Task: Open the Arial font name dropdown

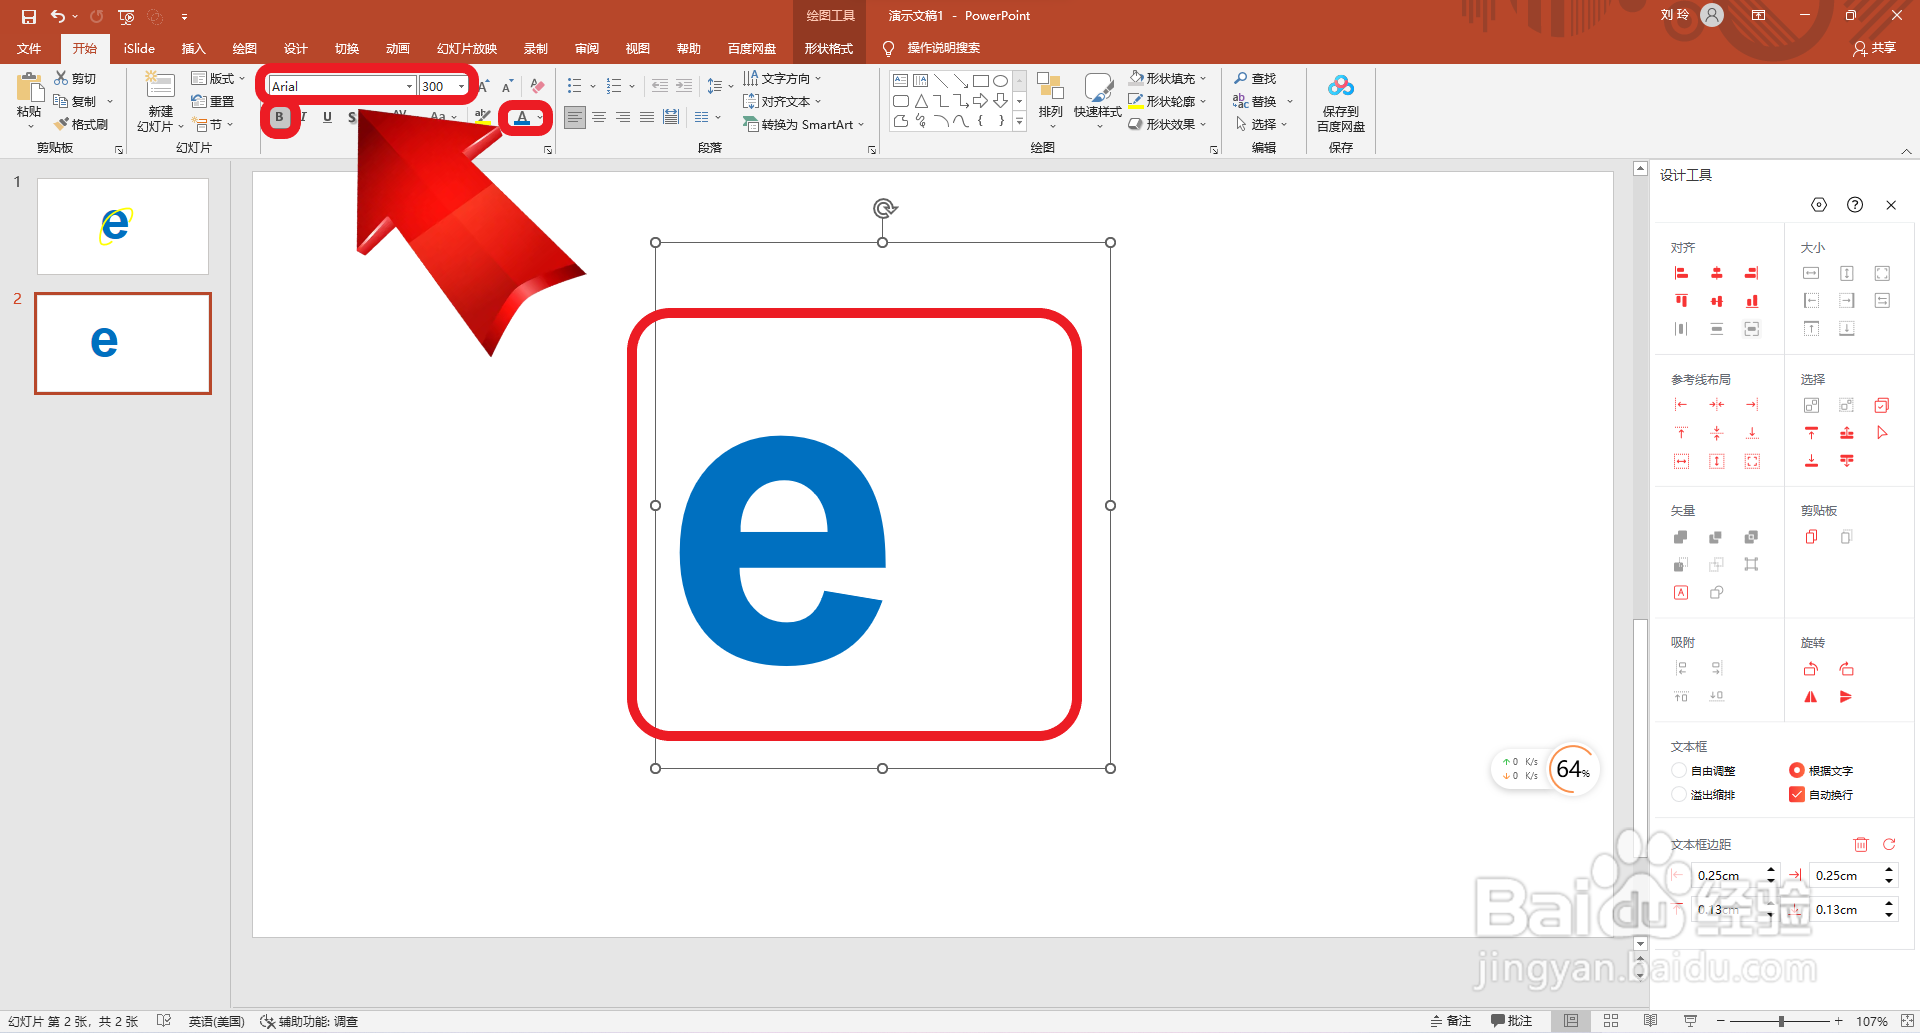Action: [409, 86]
